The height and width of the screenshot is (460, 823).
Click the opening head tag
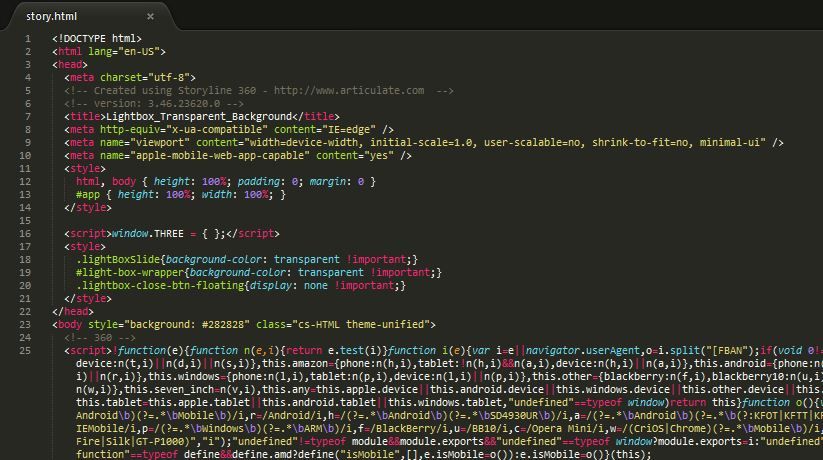(x=70, y=65)
